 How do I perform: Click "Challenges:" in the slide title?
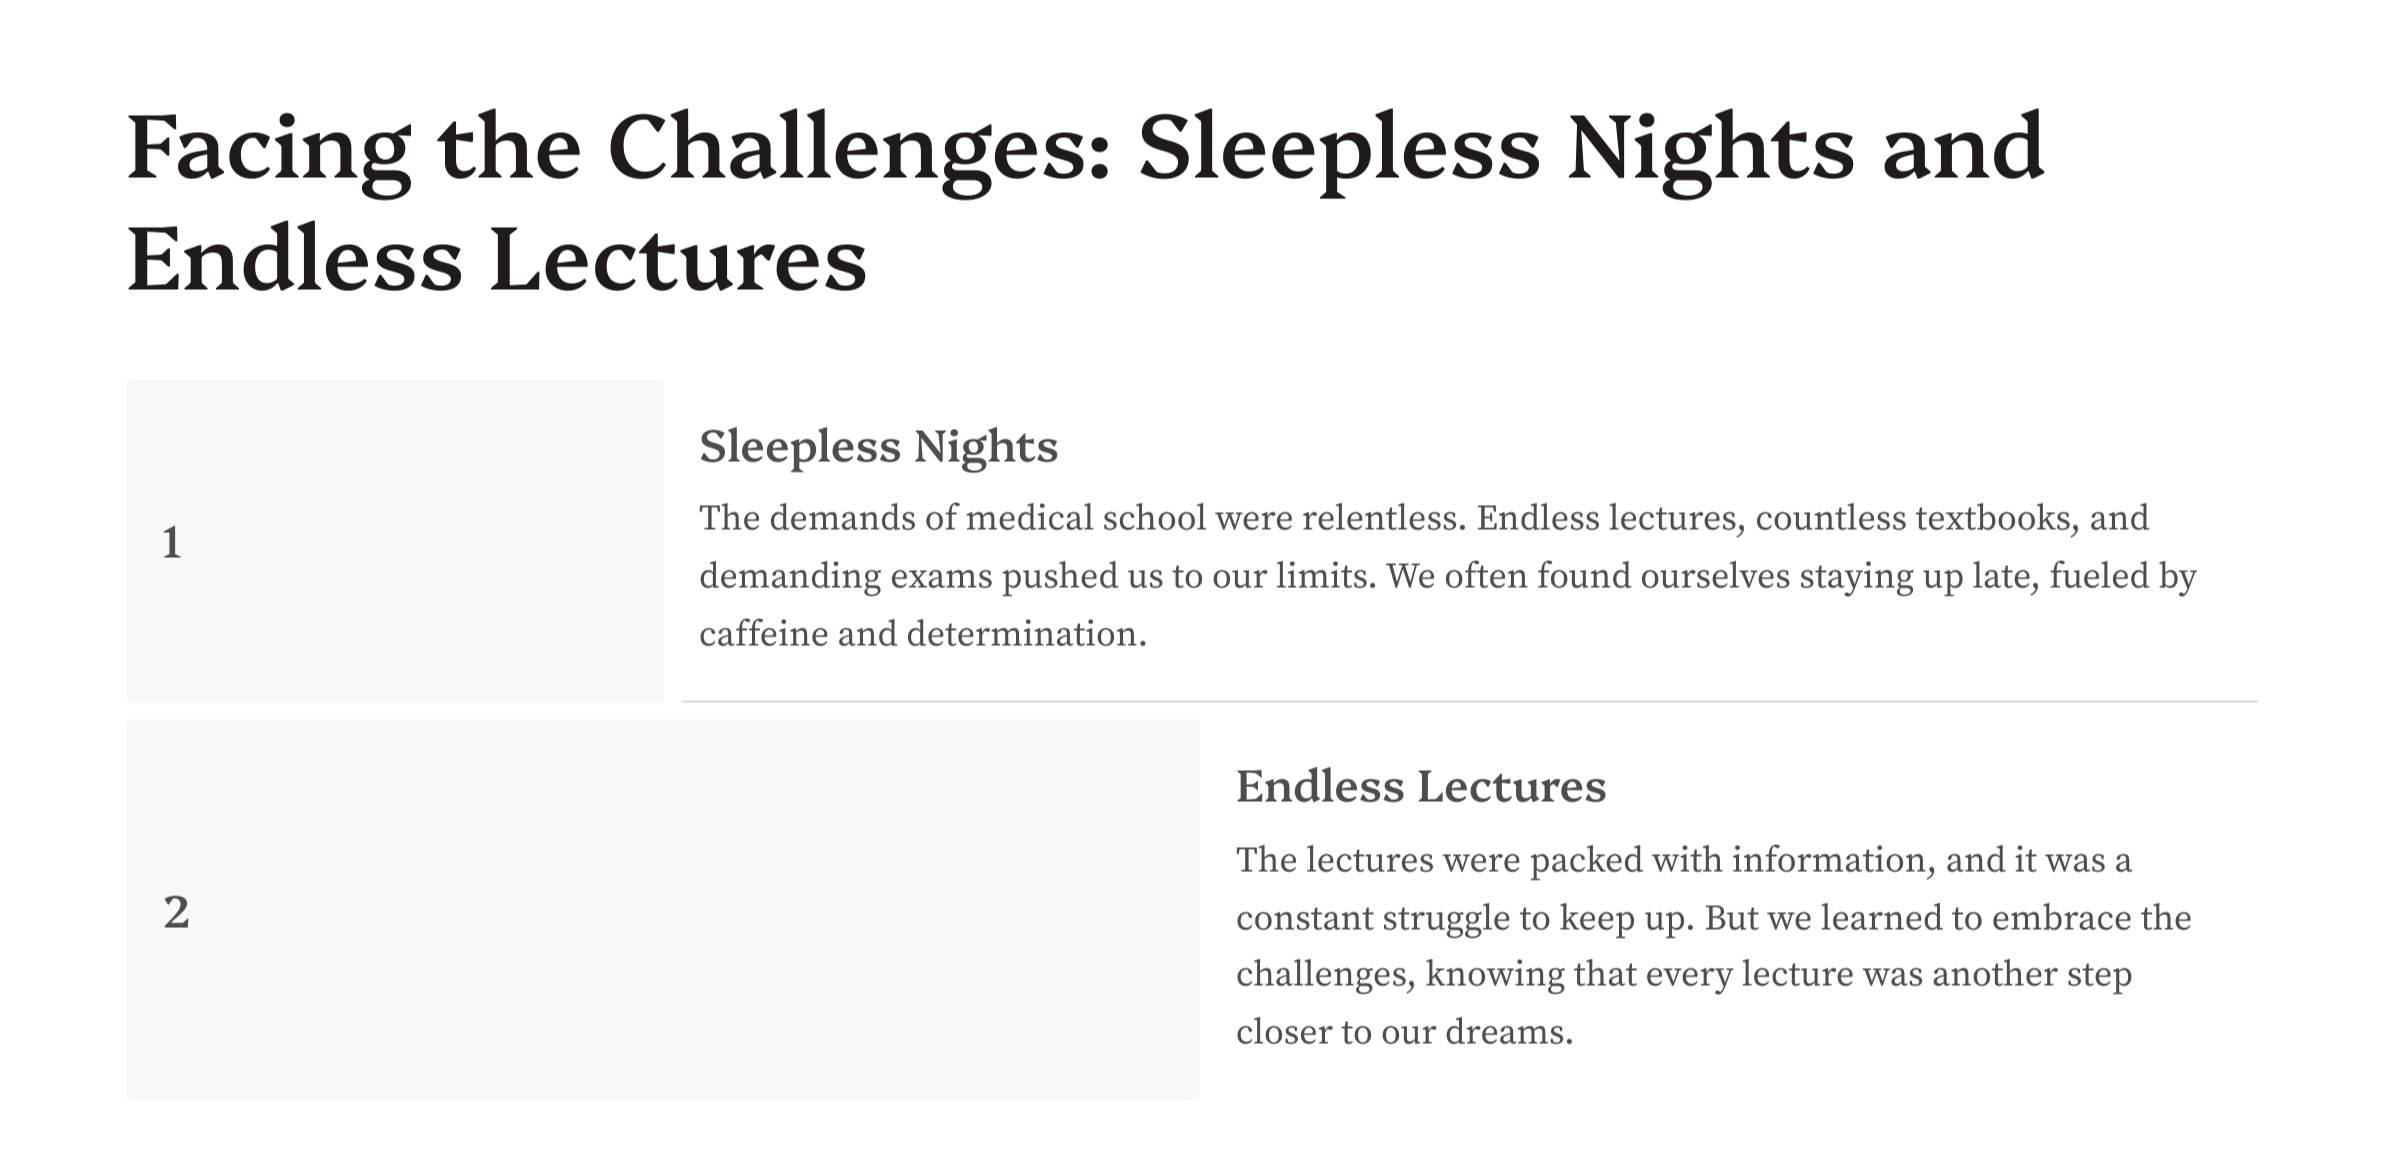tap(859, 150)
